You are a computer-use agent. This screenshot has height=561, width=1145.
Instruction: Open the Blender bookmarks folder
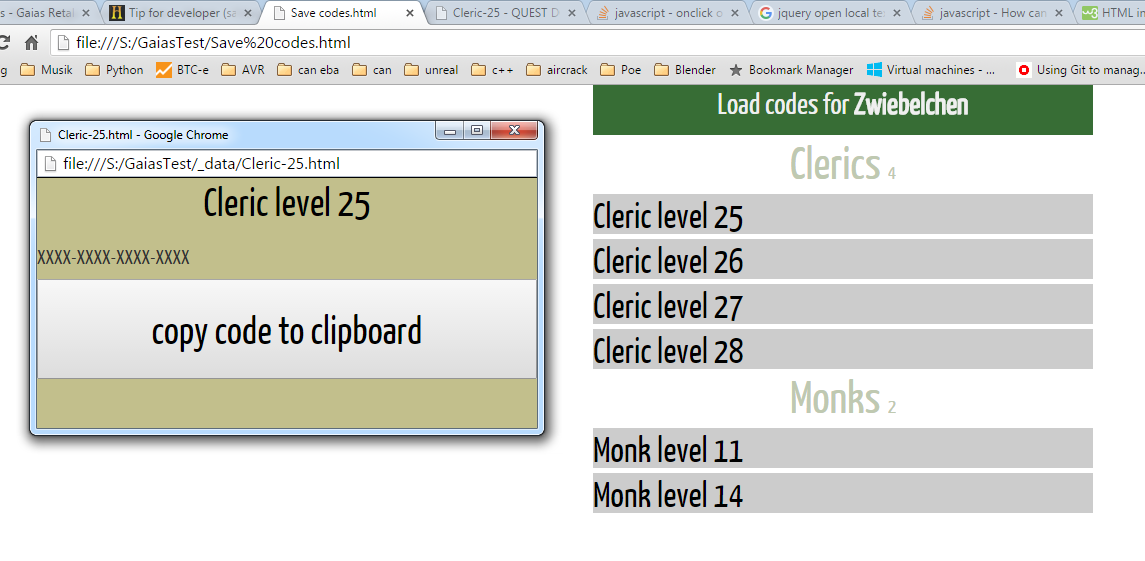point(685,70)
